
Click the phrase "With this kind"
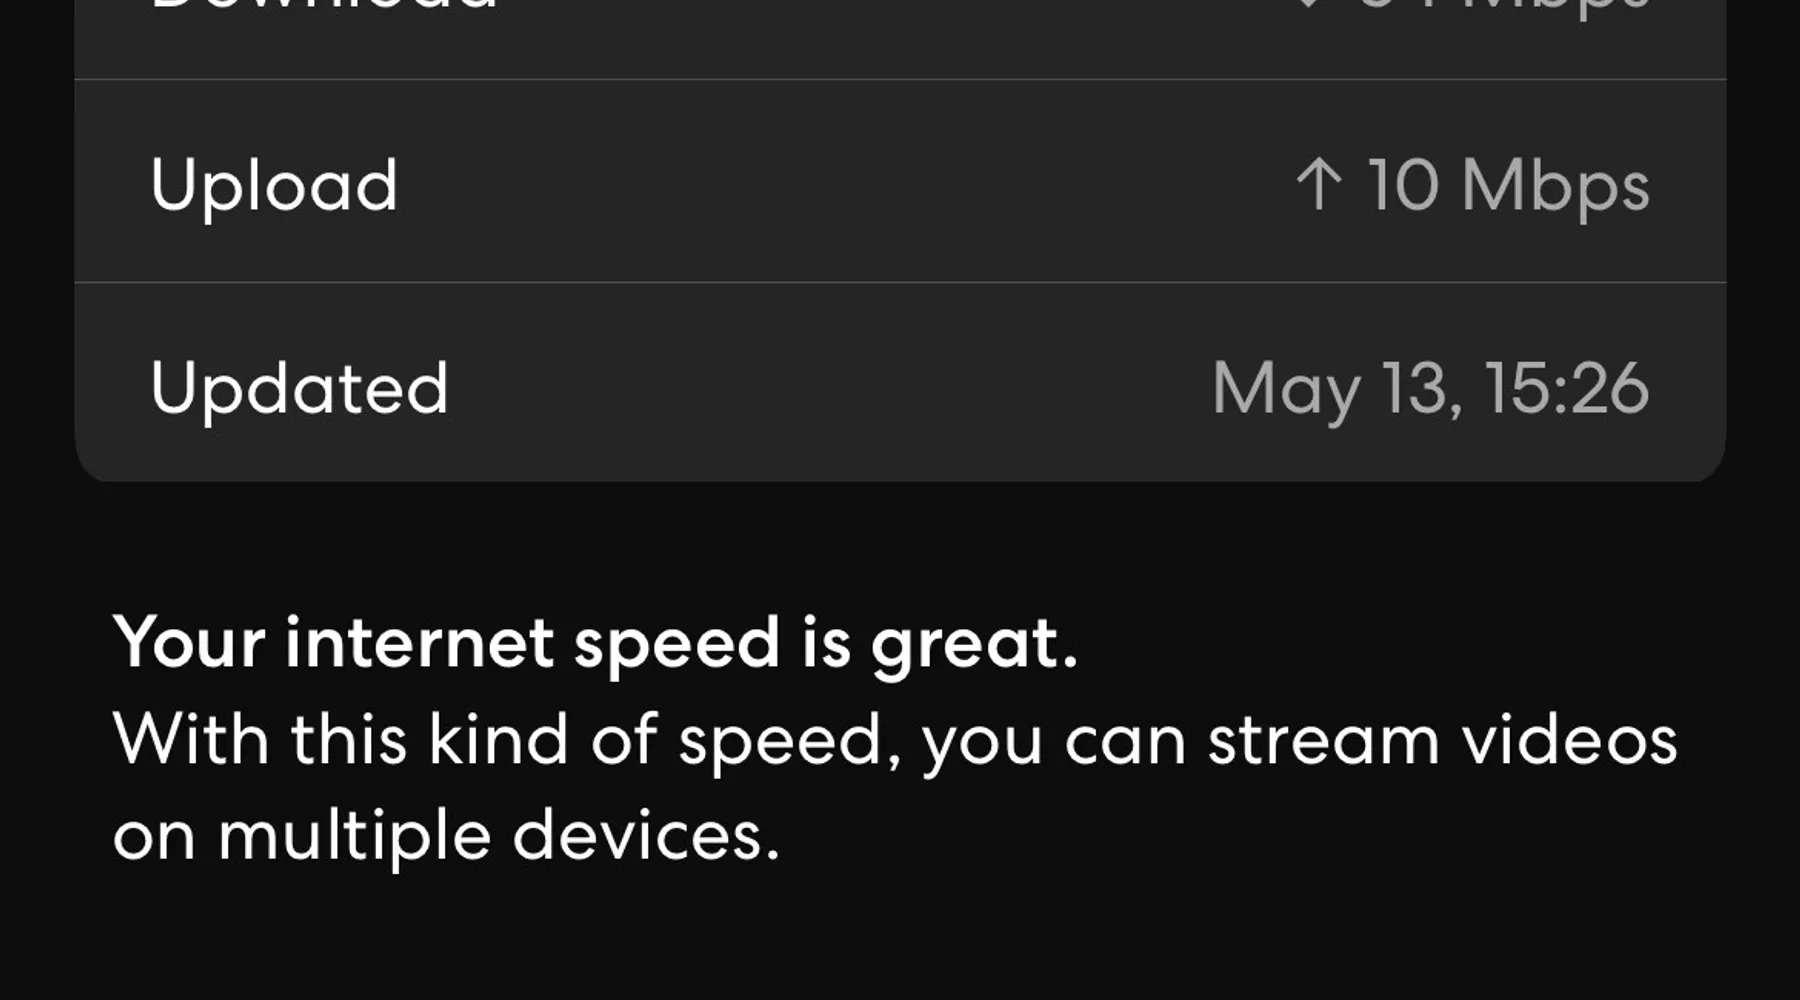(340, 740)
